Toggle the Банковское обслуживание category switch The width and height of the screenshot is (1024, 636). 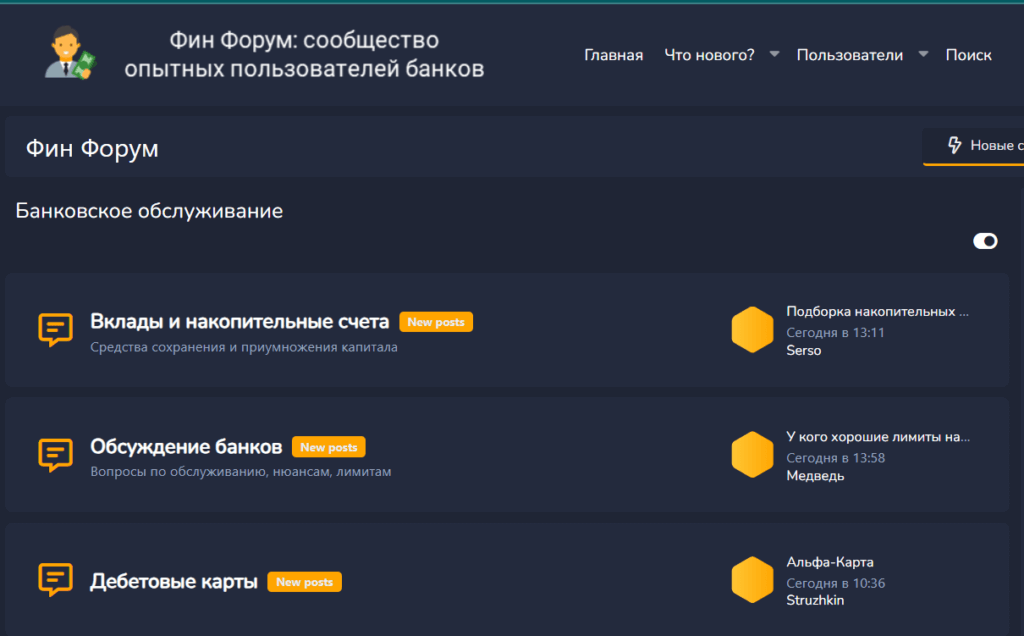click(x=985, y=241)
